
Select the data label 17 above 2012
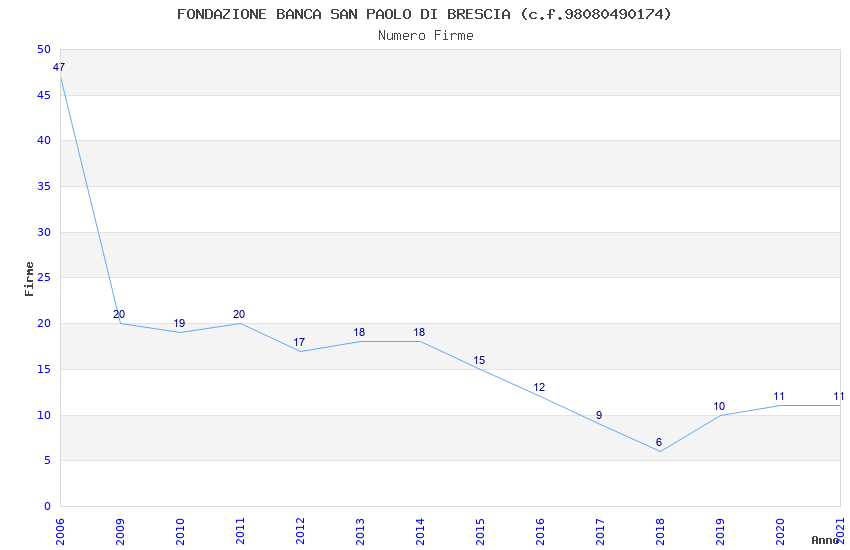pyautogui.click(x=299, y=342)
